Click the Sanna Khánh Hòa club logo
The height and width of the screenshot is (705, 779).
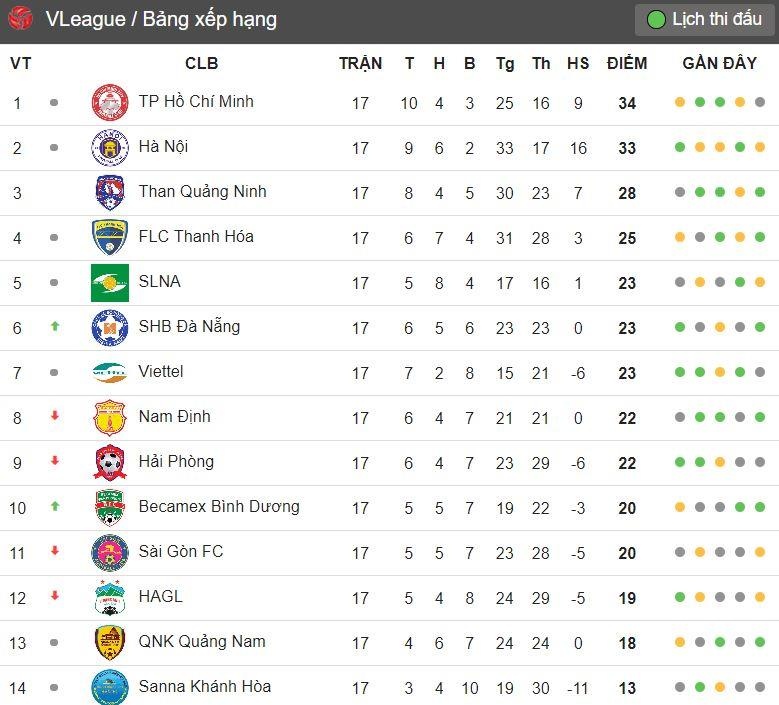[x=109, y=687]
